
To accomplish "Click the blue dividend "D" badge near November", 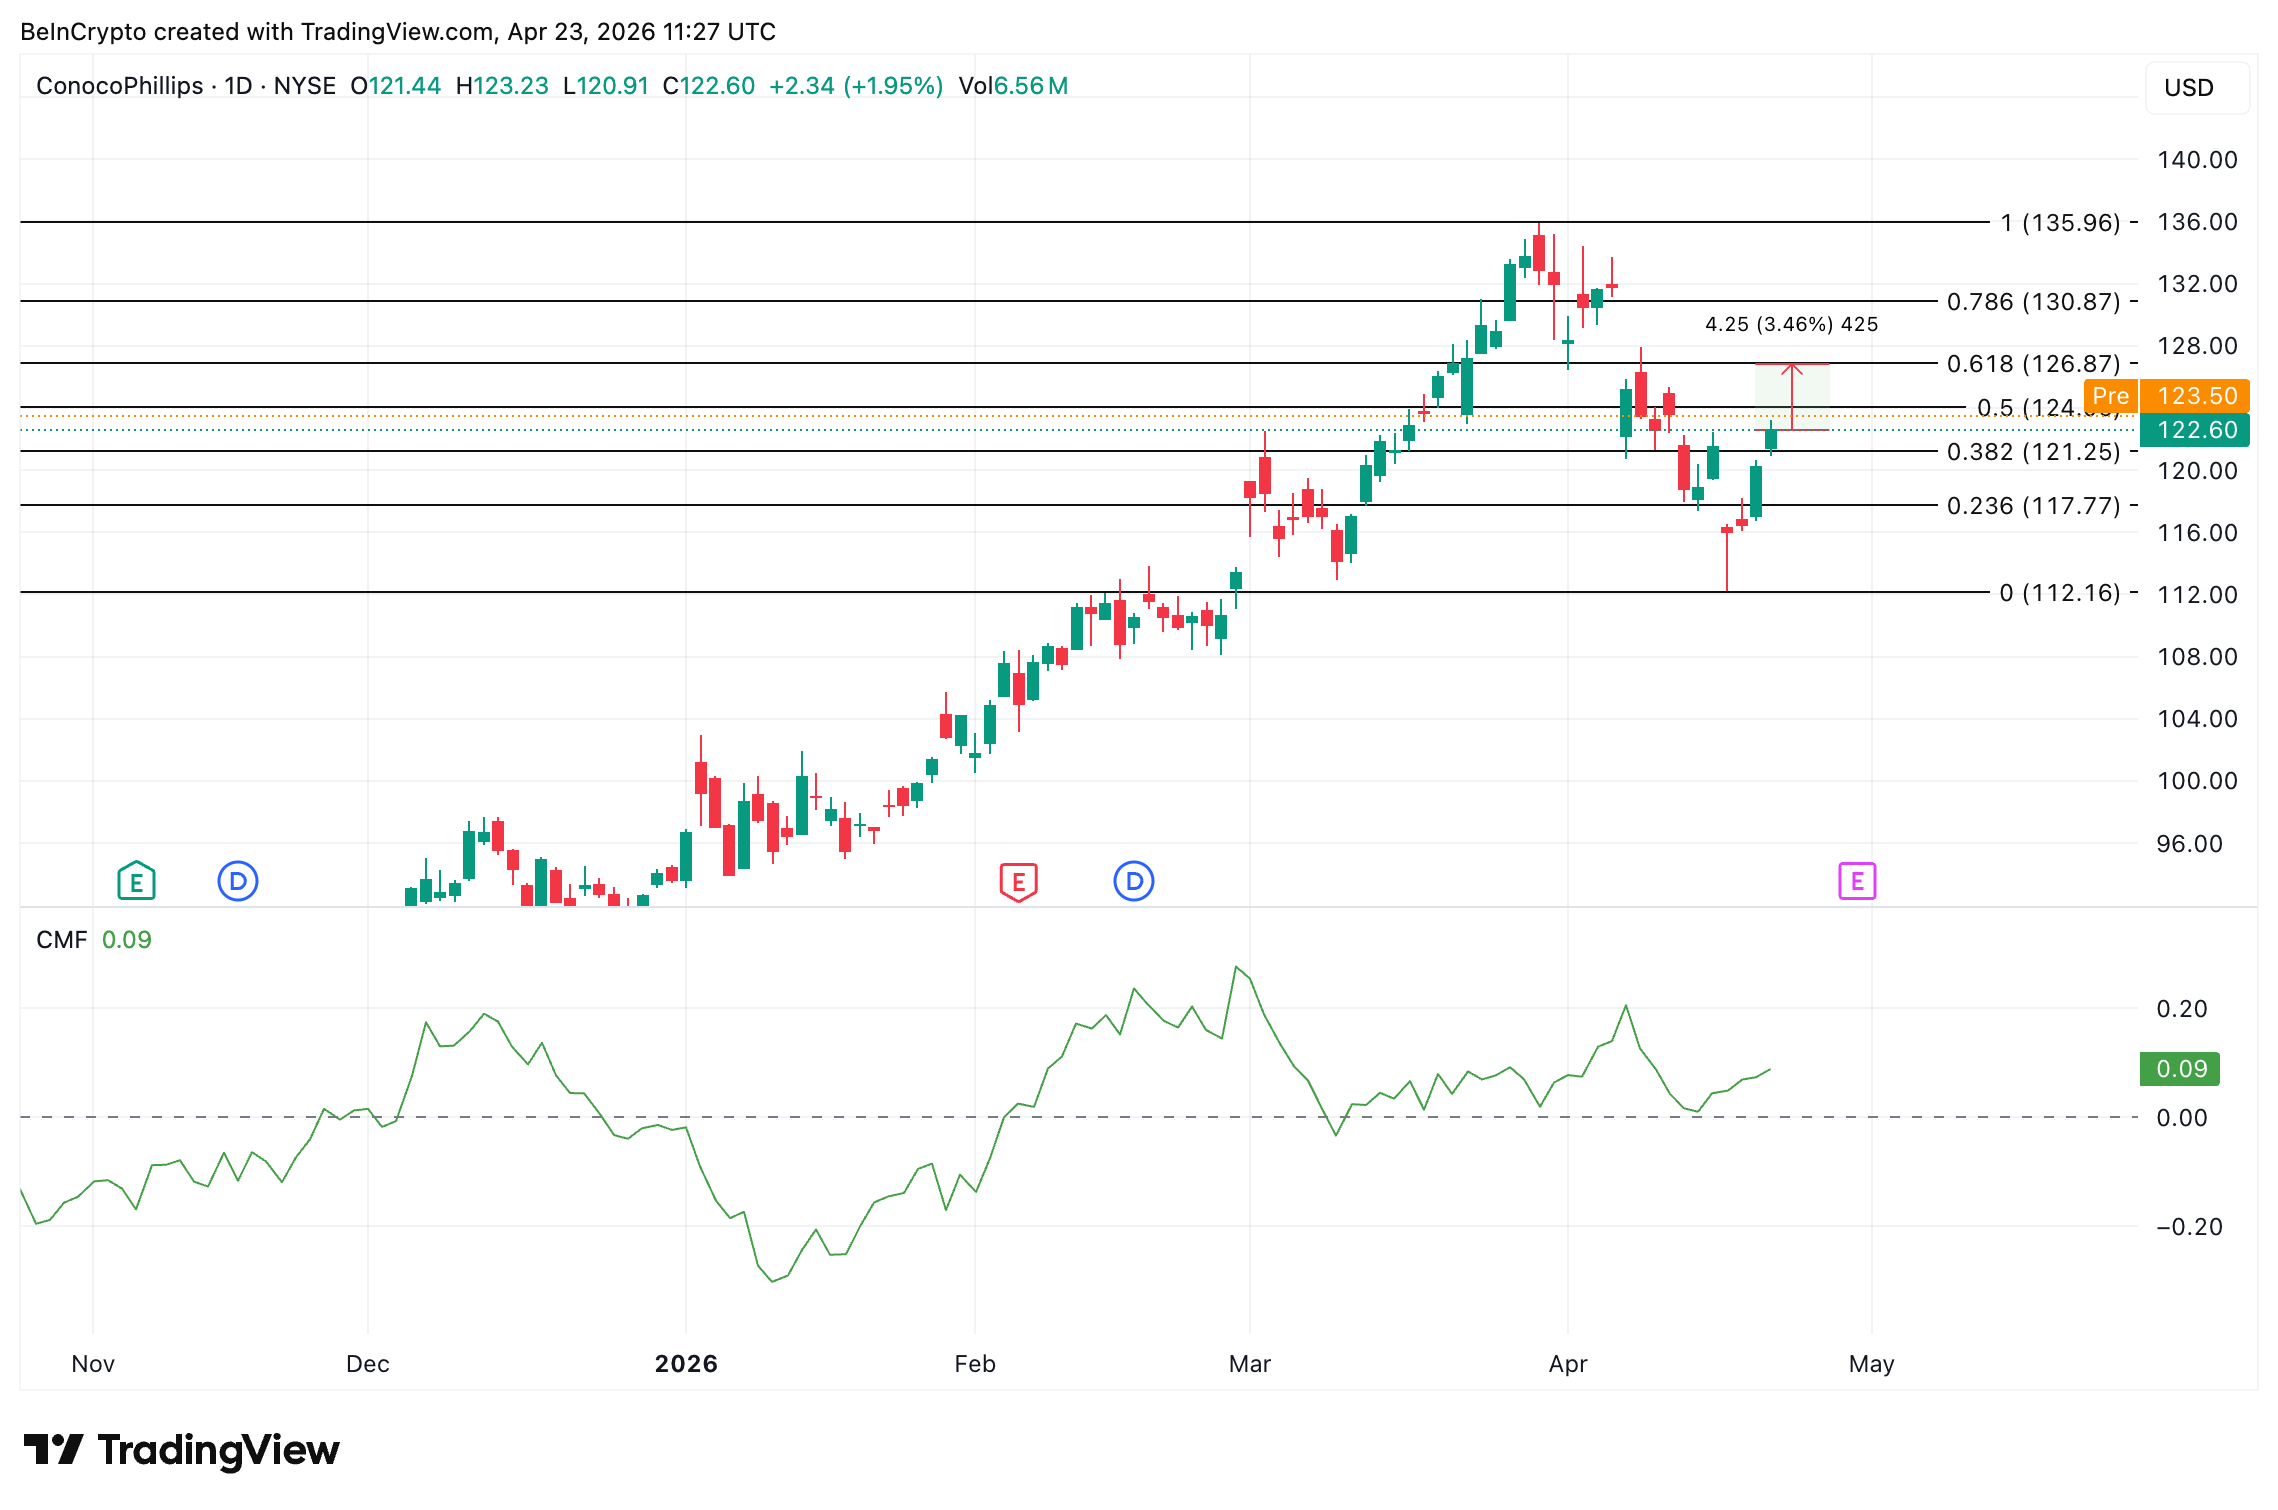I will (237, 881).
